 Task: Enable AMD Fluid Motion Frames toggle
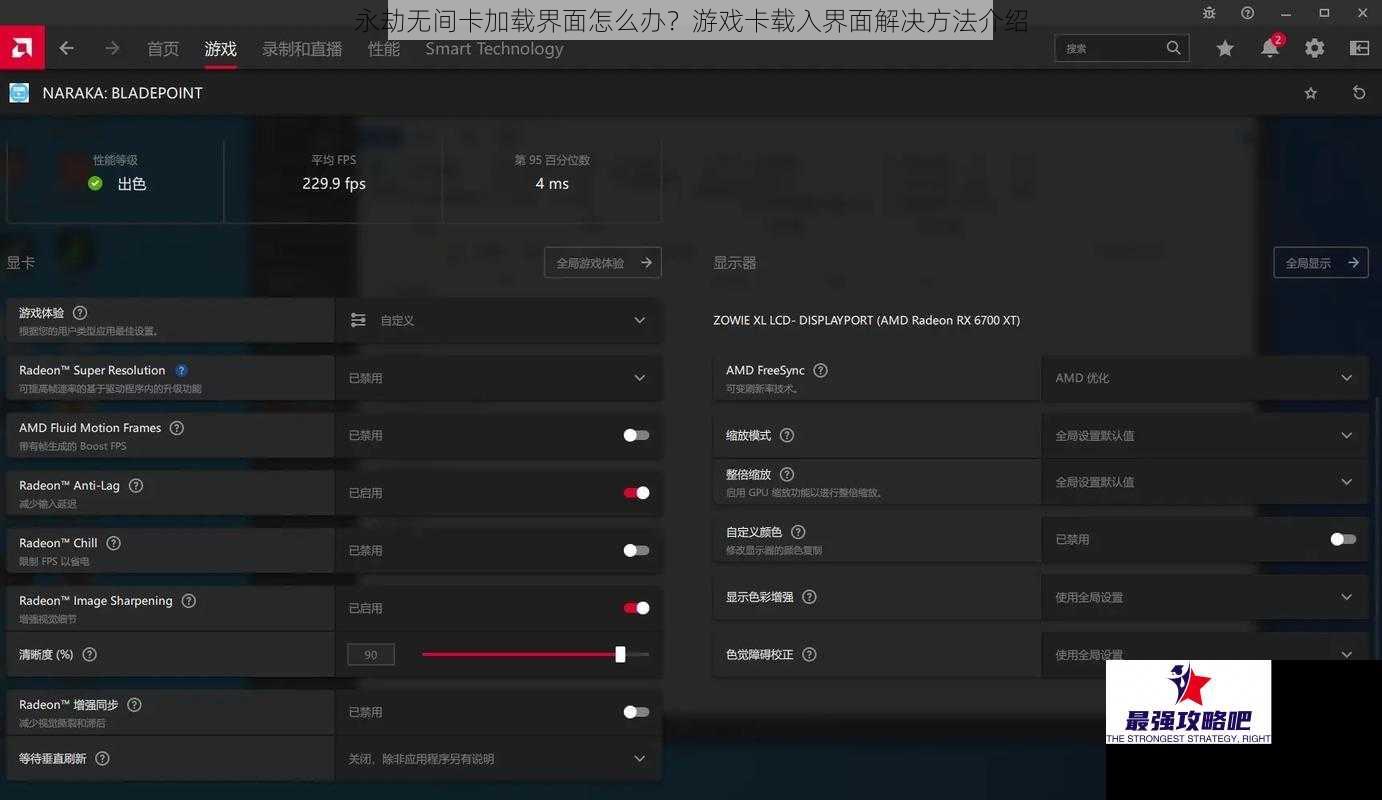[636, 435]
